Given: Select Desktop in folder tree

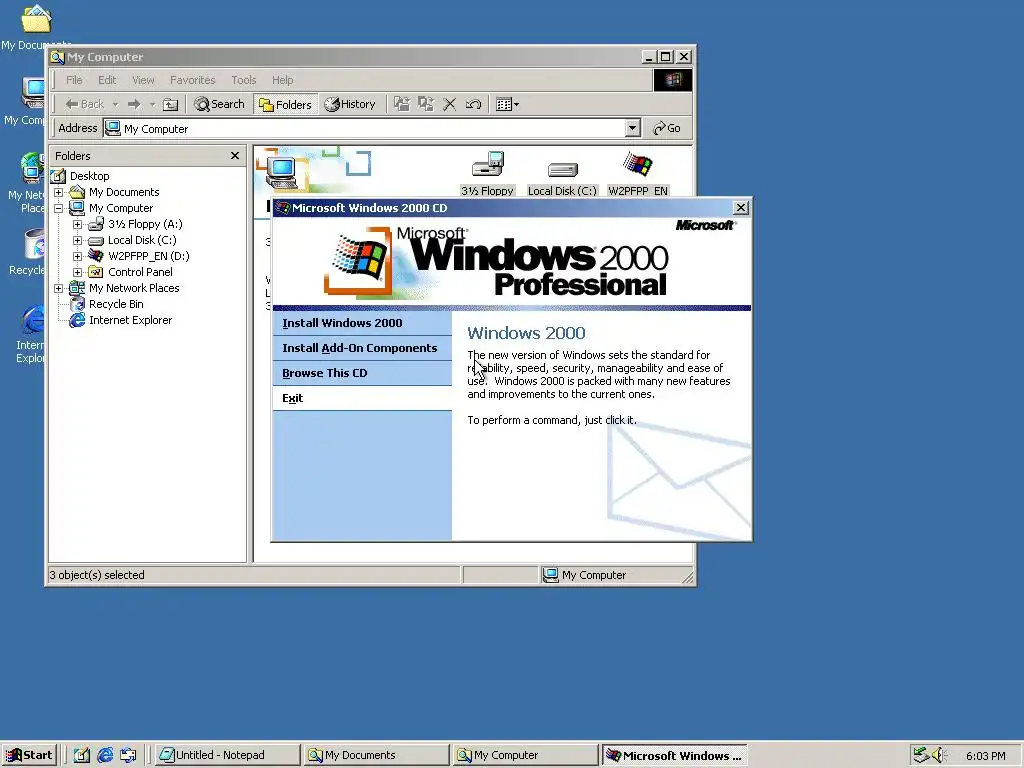Looking at the screenshot, I should (x=89, y=176).
